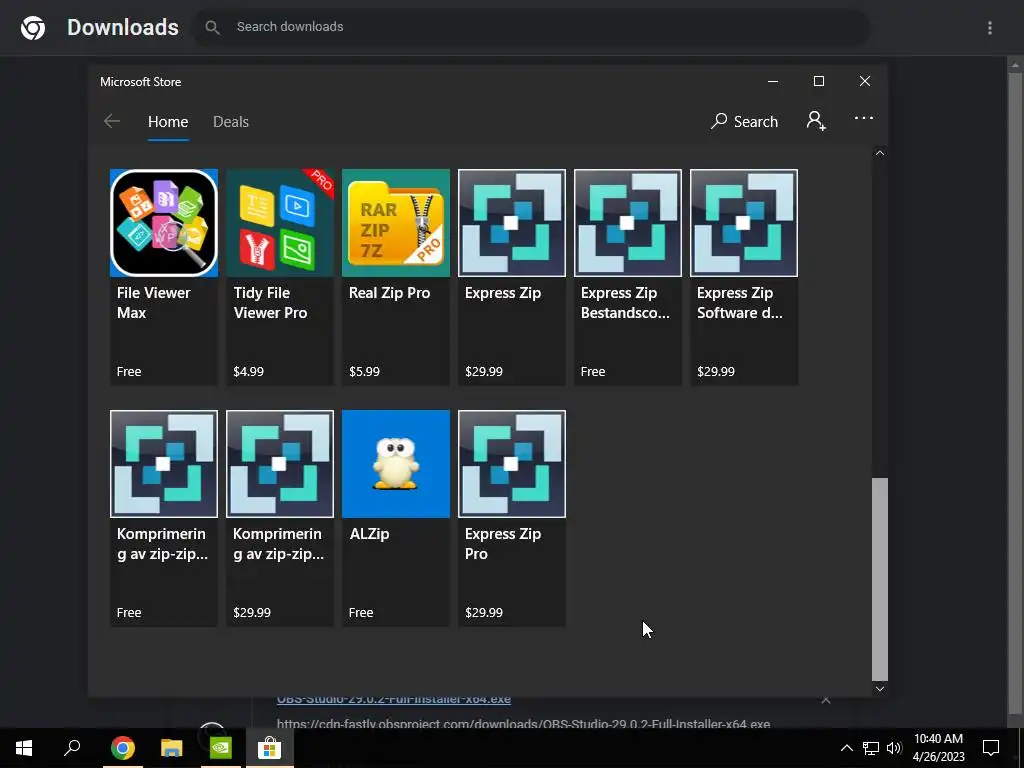This screenshot has width=1024, height=768.
Task: Open the NVIDIA app in taskbar
Action: (x=221, y=748)
